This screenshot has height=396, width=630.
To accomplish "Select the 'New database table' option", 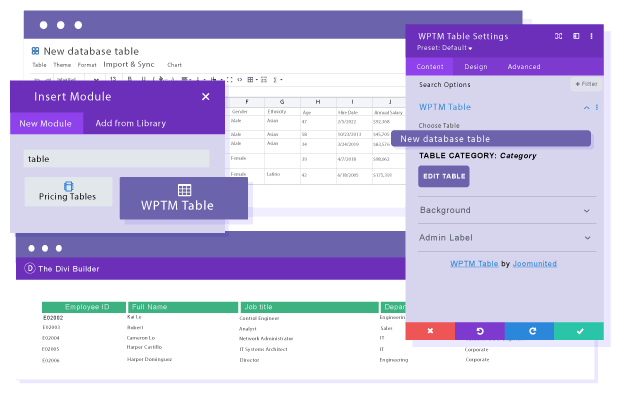I will point(491,139).
